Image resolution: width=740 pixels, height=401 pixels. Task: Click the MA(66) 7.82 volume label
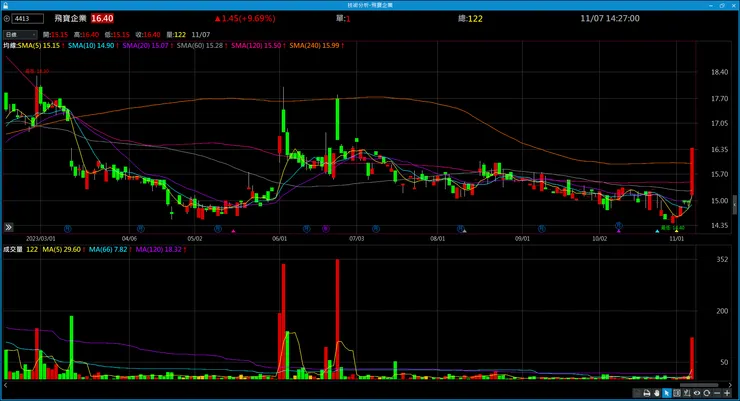click(108, 249)
